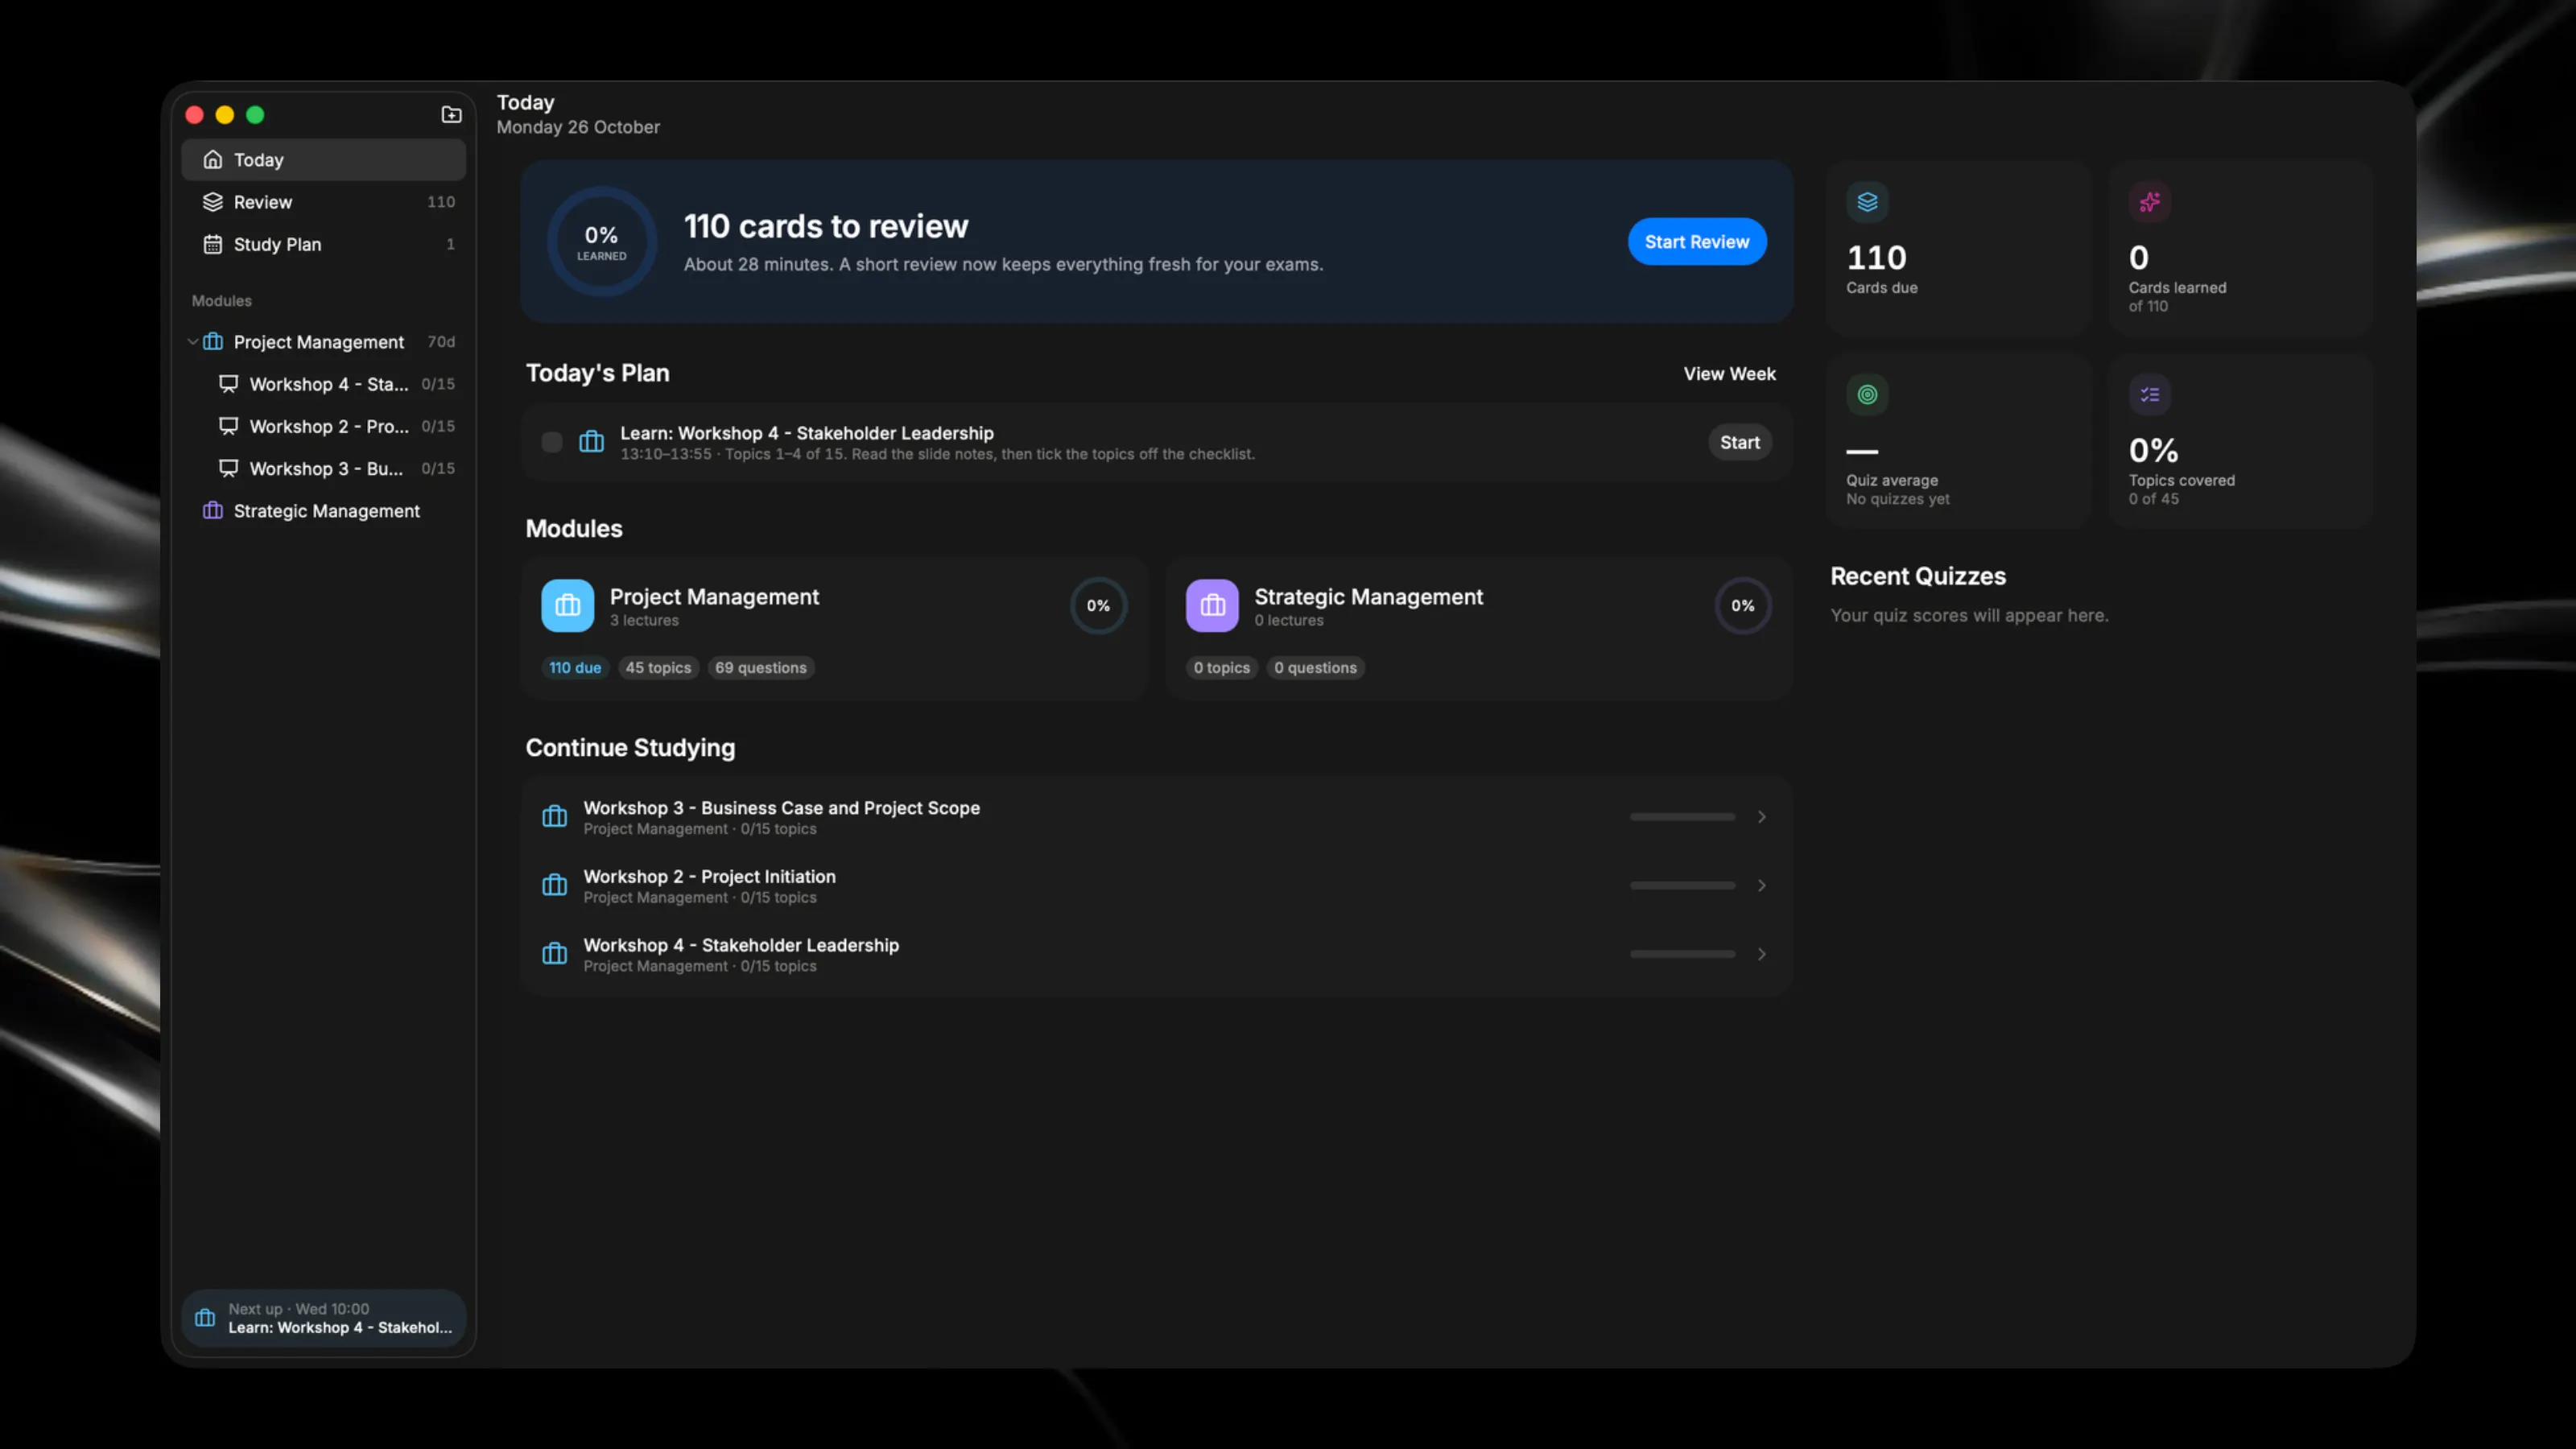Click the 0 Cards learned stat

pyautogui.click(x=2240, y=247)
